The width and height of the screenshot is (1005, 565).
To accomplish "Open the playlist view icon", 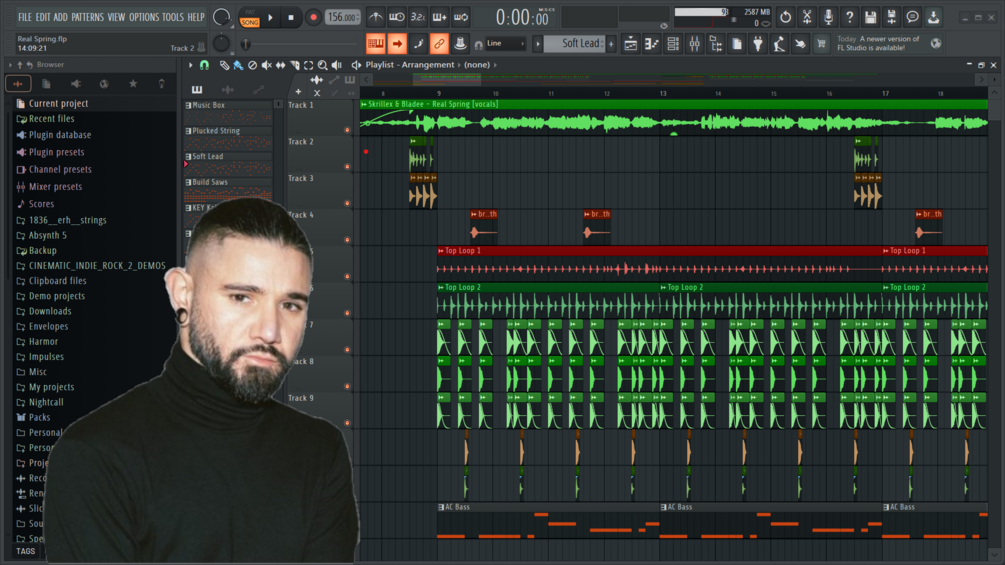I will [631, 44].
